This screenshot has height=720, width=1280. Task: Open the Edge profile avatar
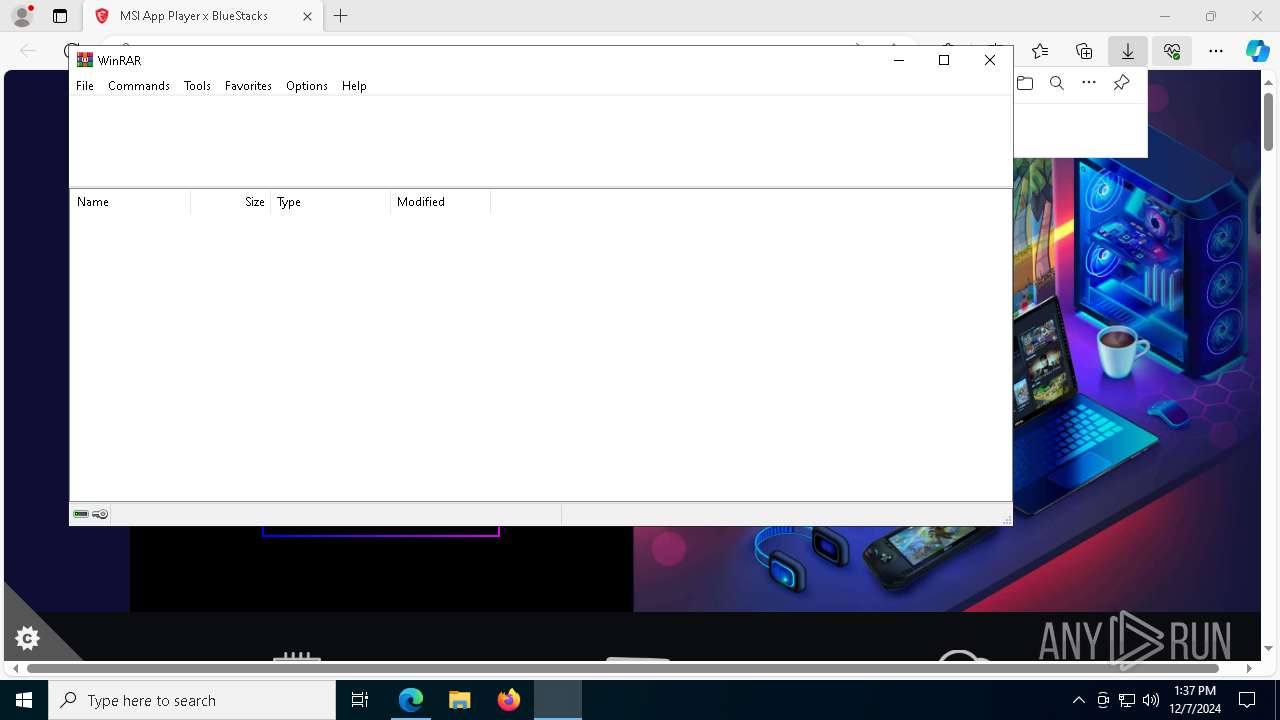tap(22, 16)
